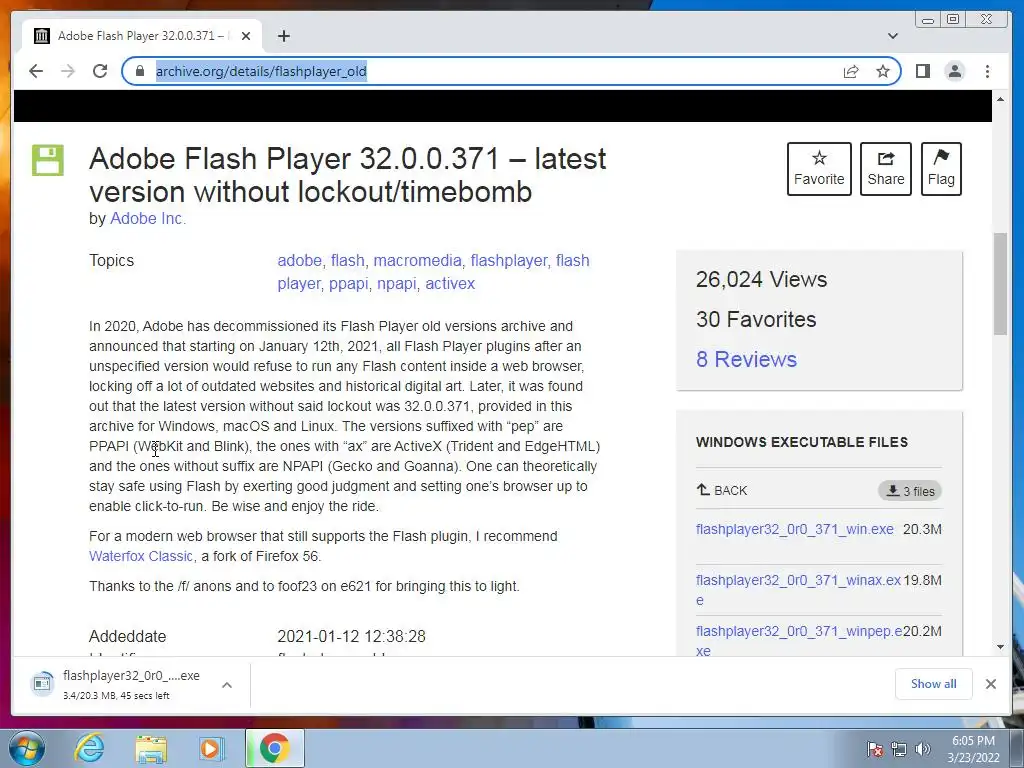The image size is (1024, 768).
Task: Open a new tab with plus button
Action: (283, 36)
